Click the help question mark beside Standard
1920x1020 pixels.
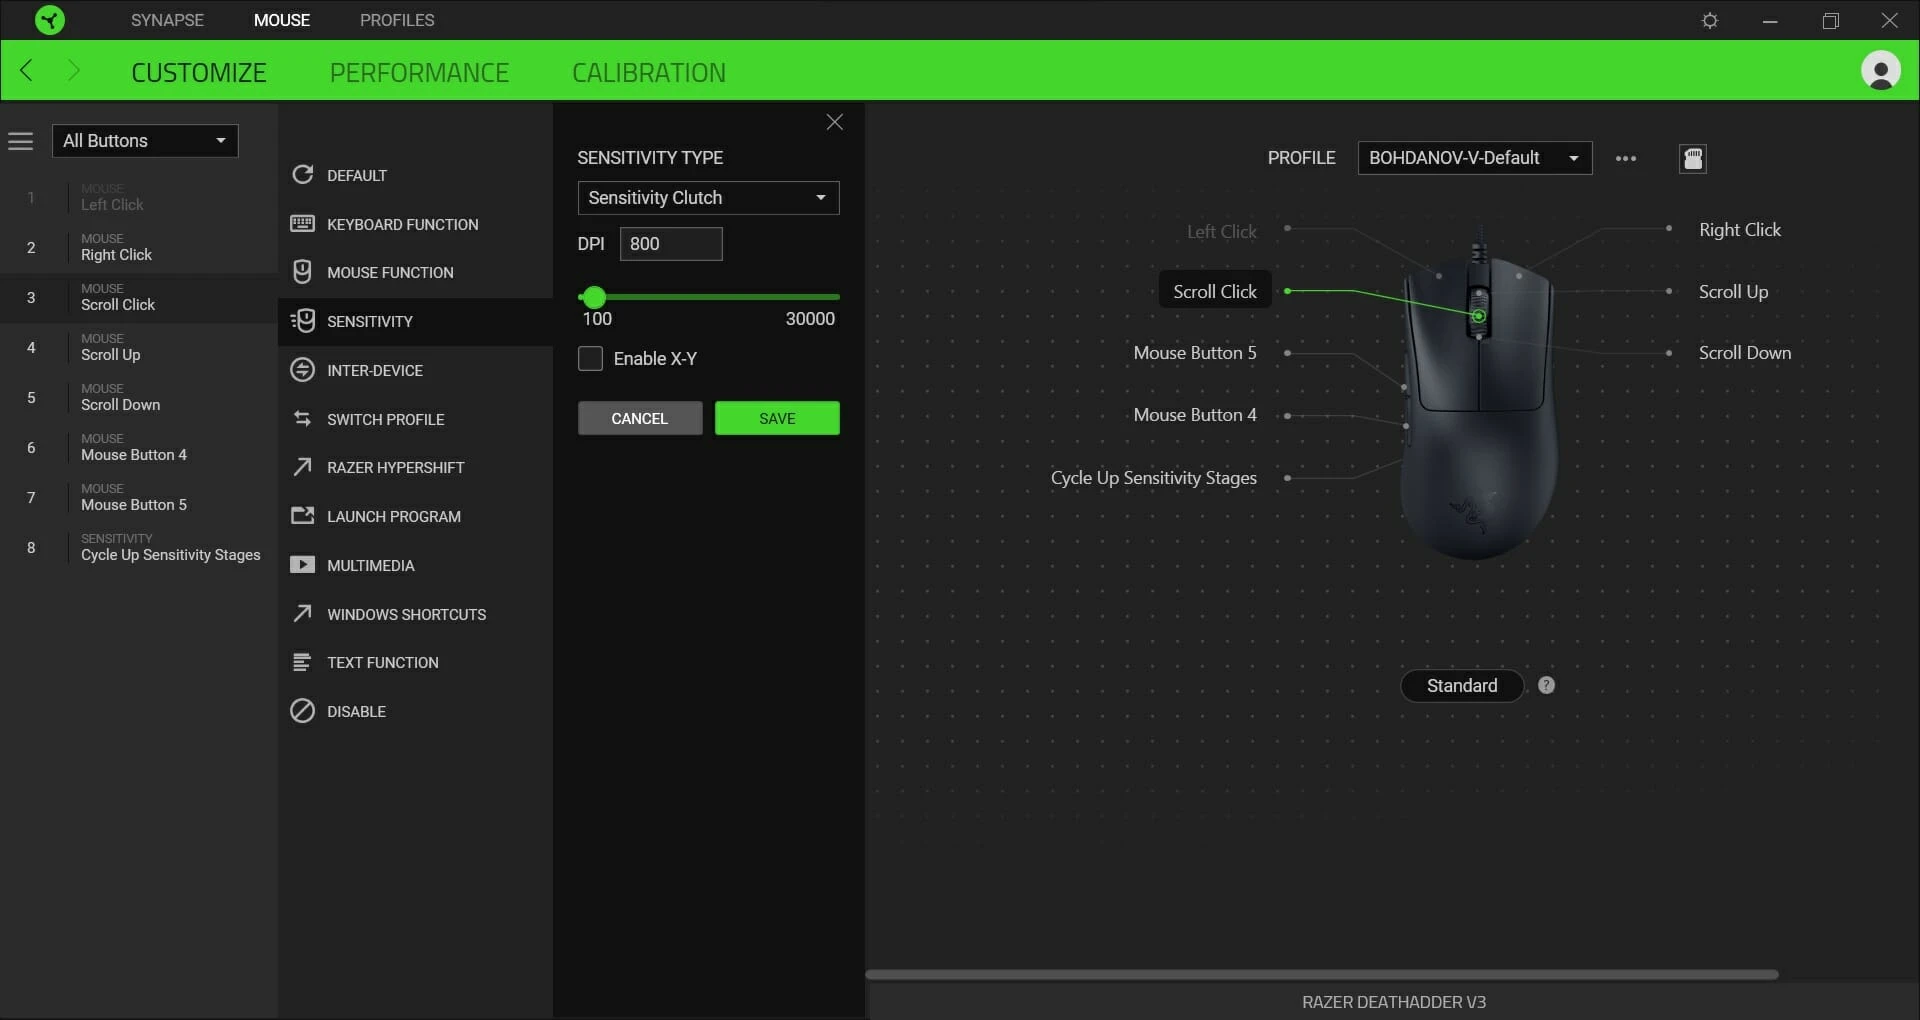point(1546,685)
